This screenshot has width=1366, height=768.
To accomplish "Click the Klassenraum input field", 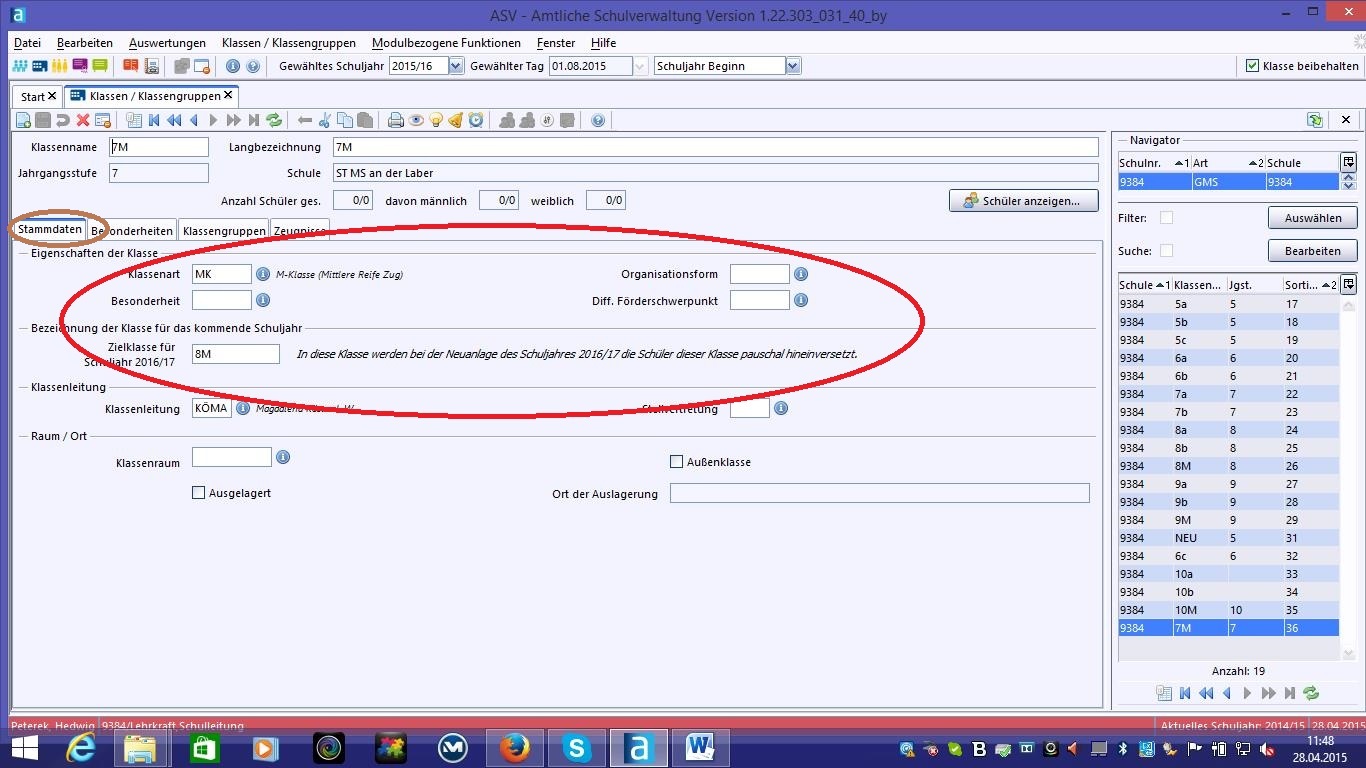I will (231, 457).
